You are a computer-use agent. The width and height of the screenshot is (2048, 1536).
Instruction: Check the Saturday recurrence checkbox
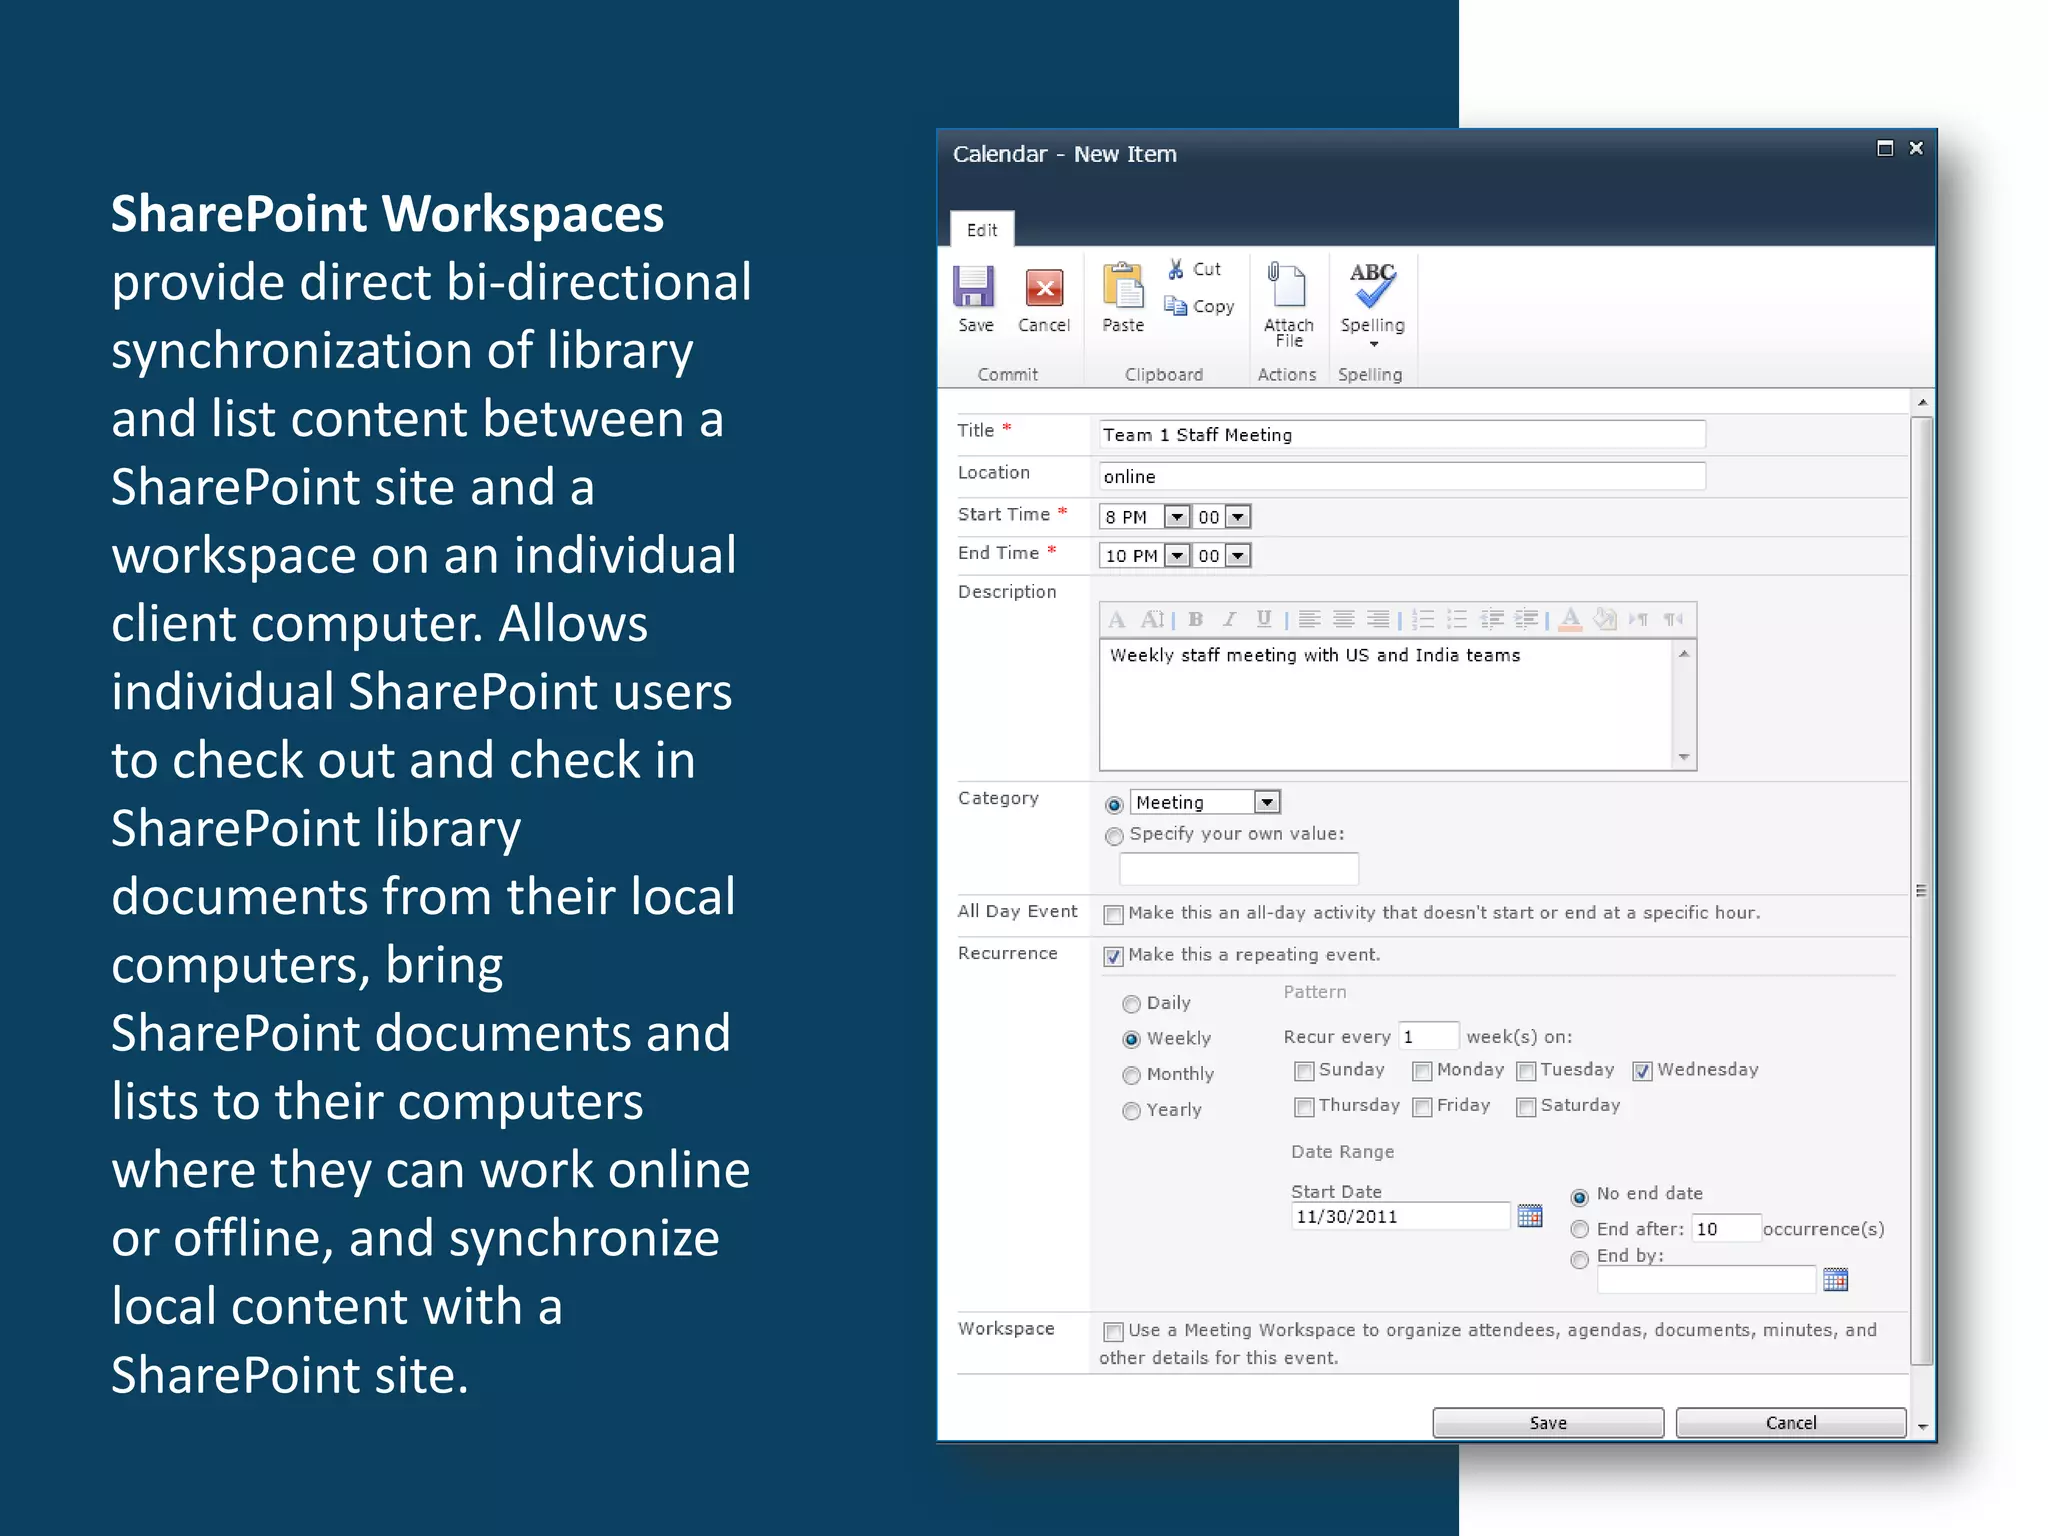[x=1526, y=1107]
